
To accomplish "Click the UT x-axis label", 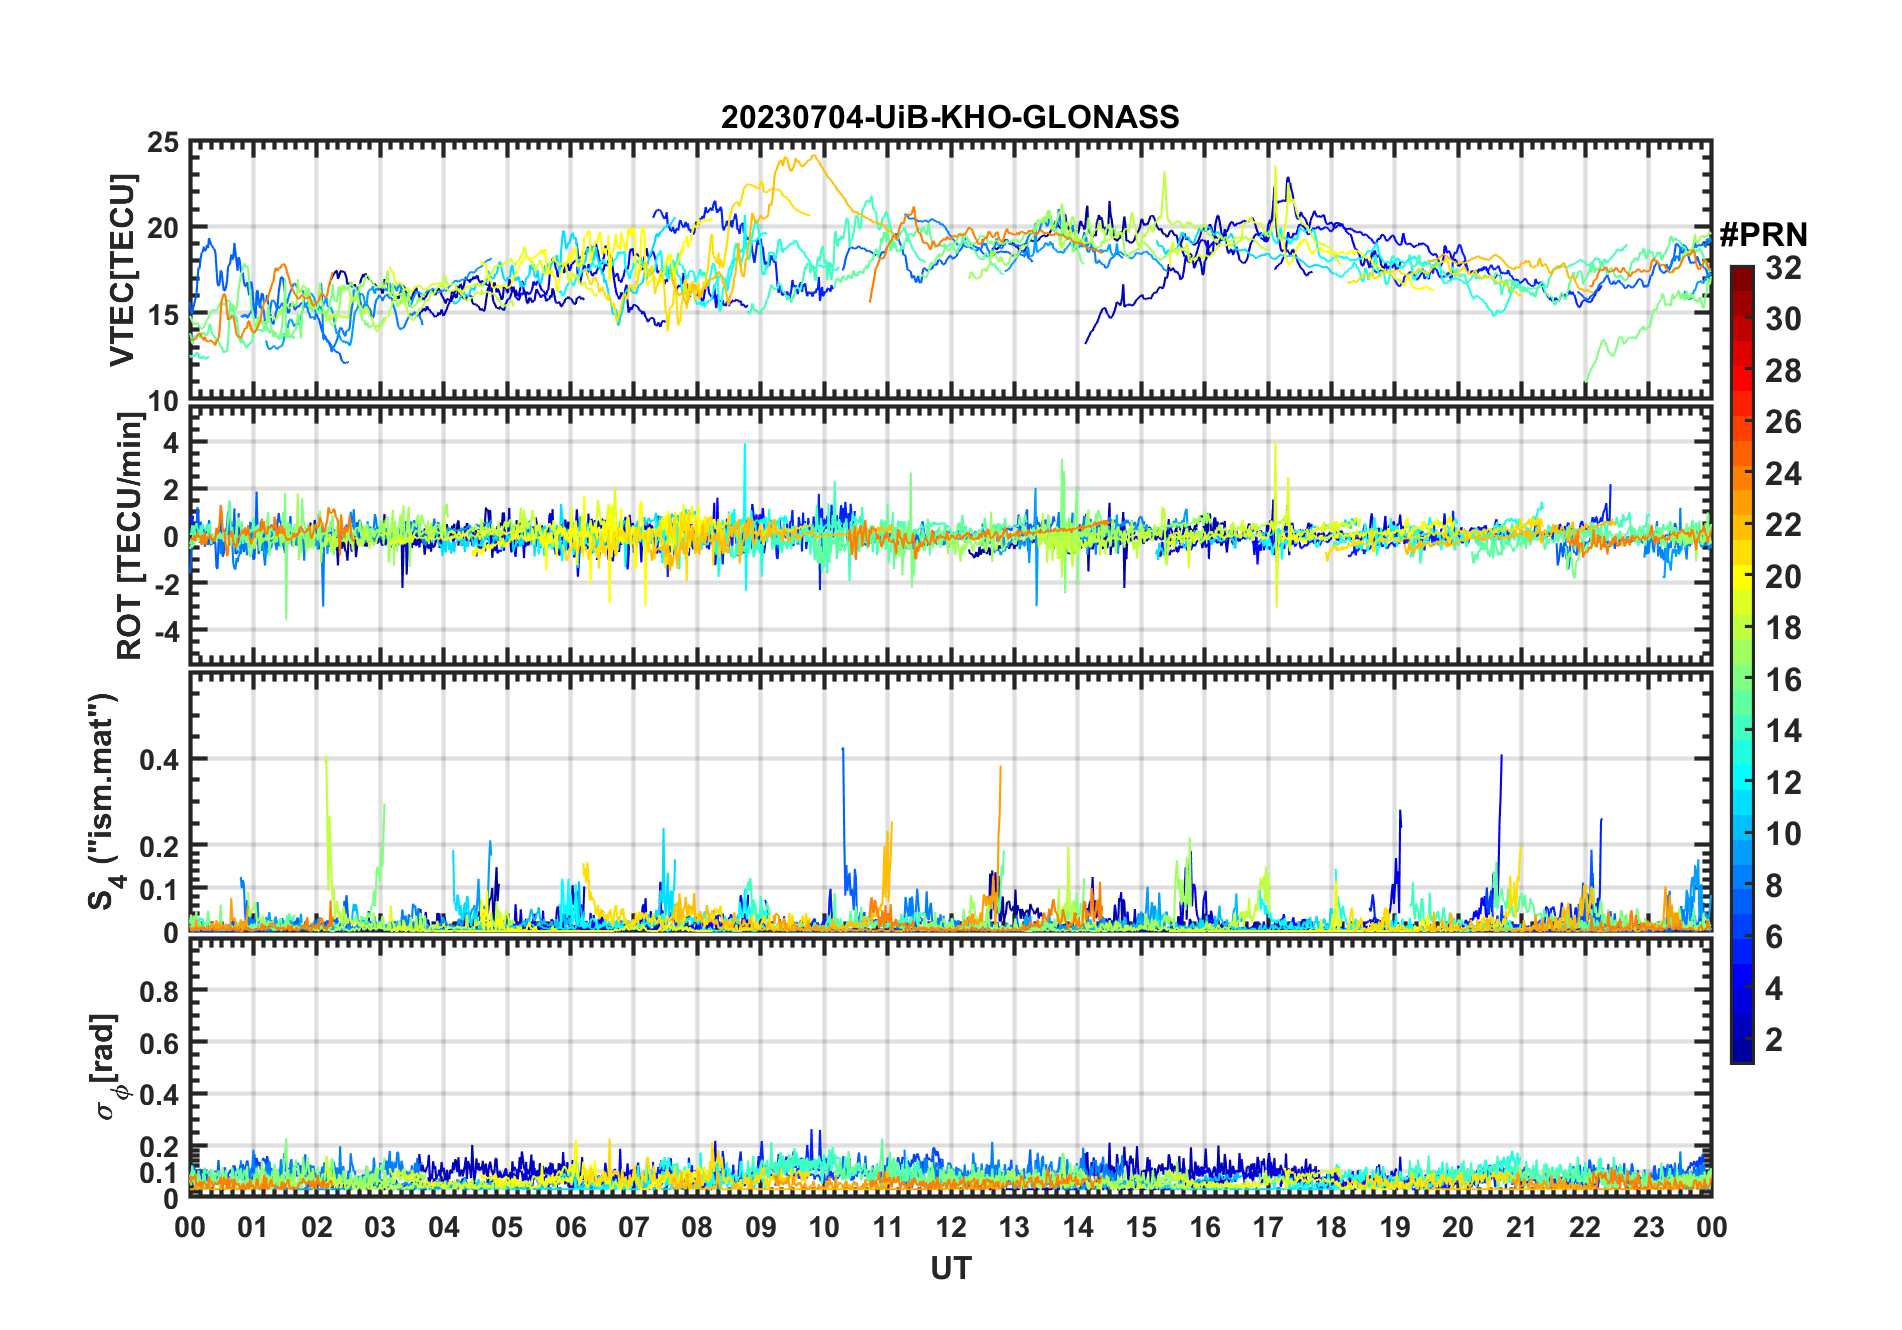I will [950, 1268].
